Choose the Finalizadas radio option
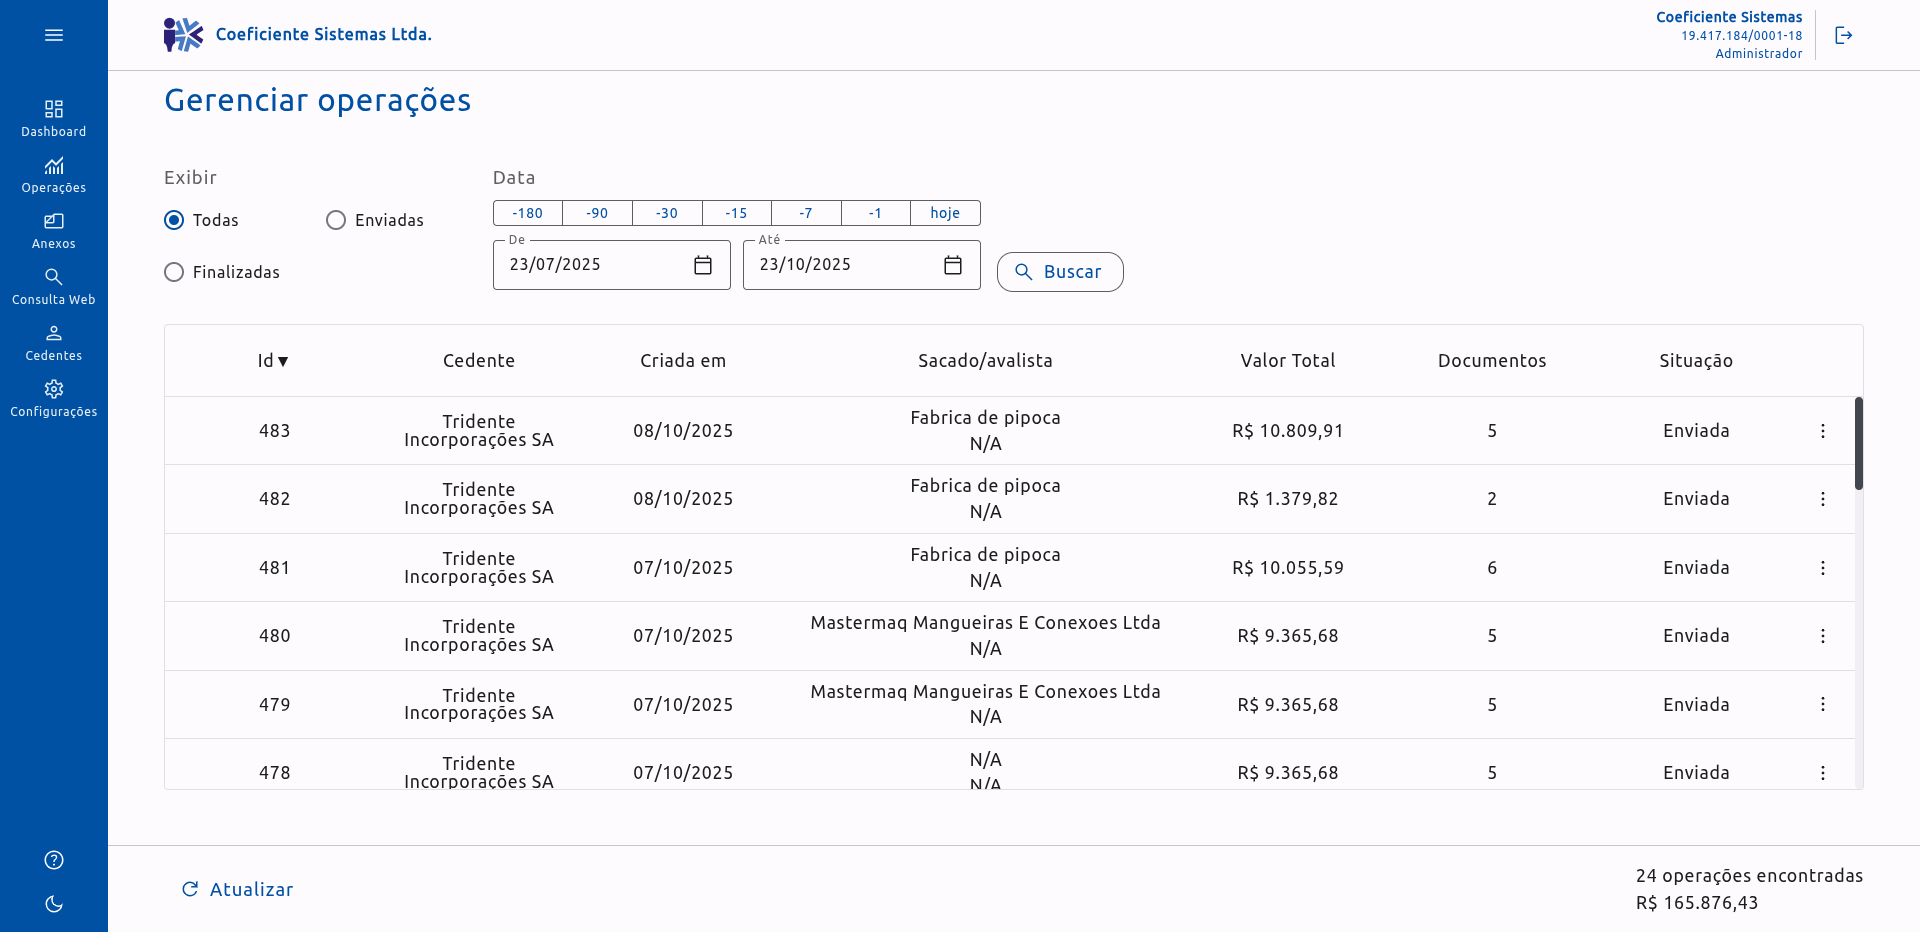 pyautogui.click(x=174, y=272)
